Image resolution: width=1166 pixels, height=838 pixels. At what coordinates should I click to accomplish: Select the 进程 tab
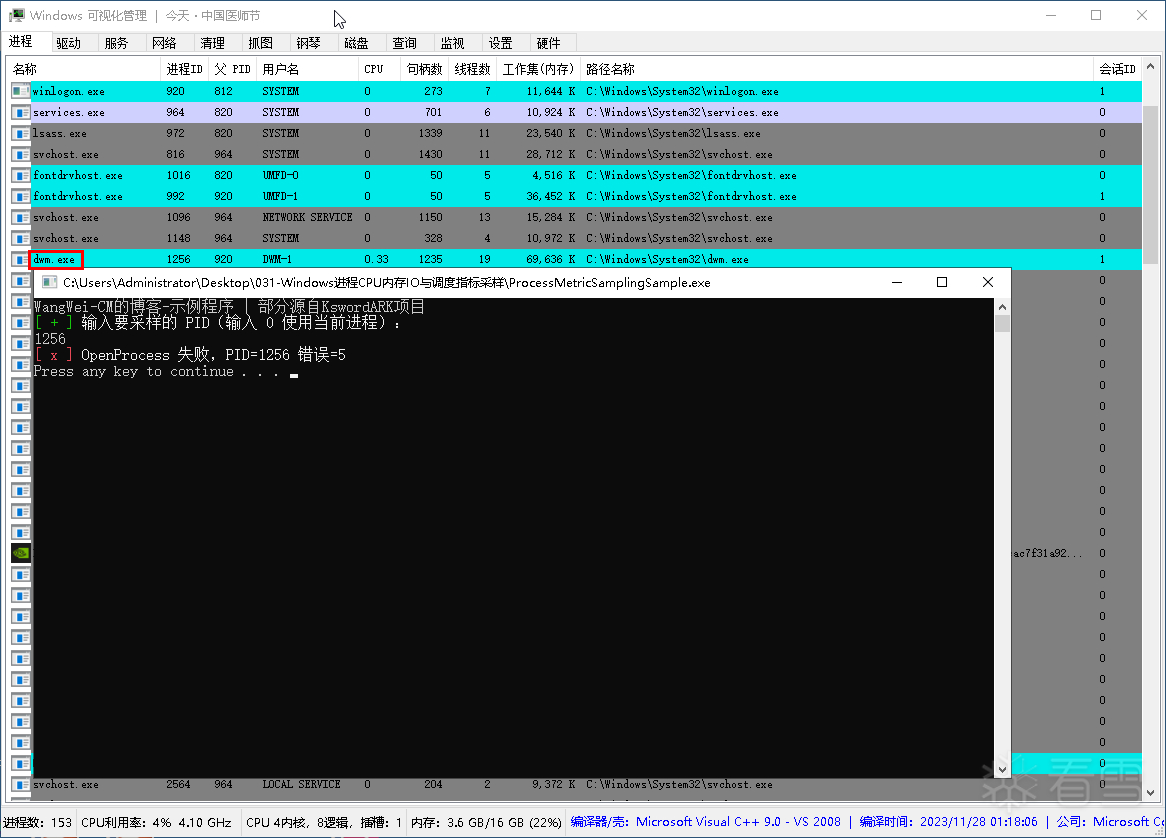21,42
